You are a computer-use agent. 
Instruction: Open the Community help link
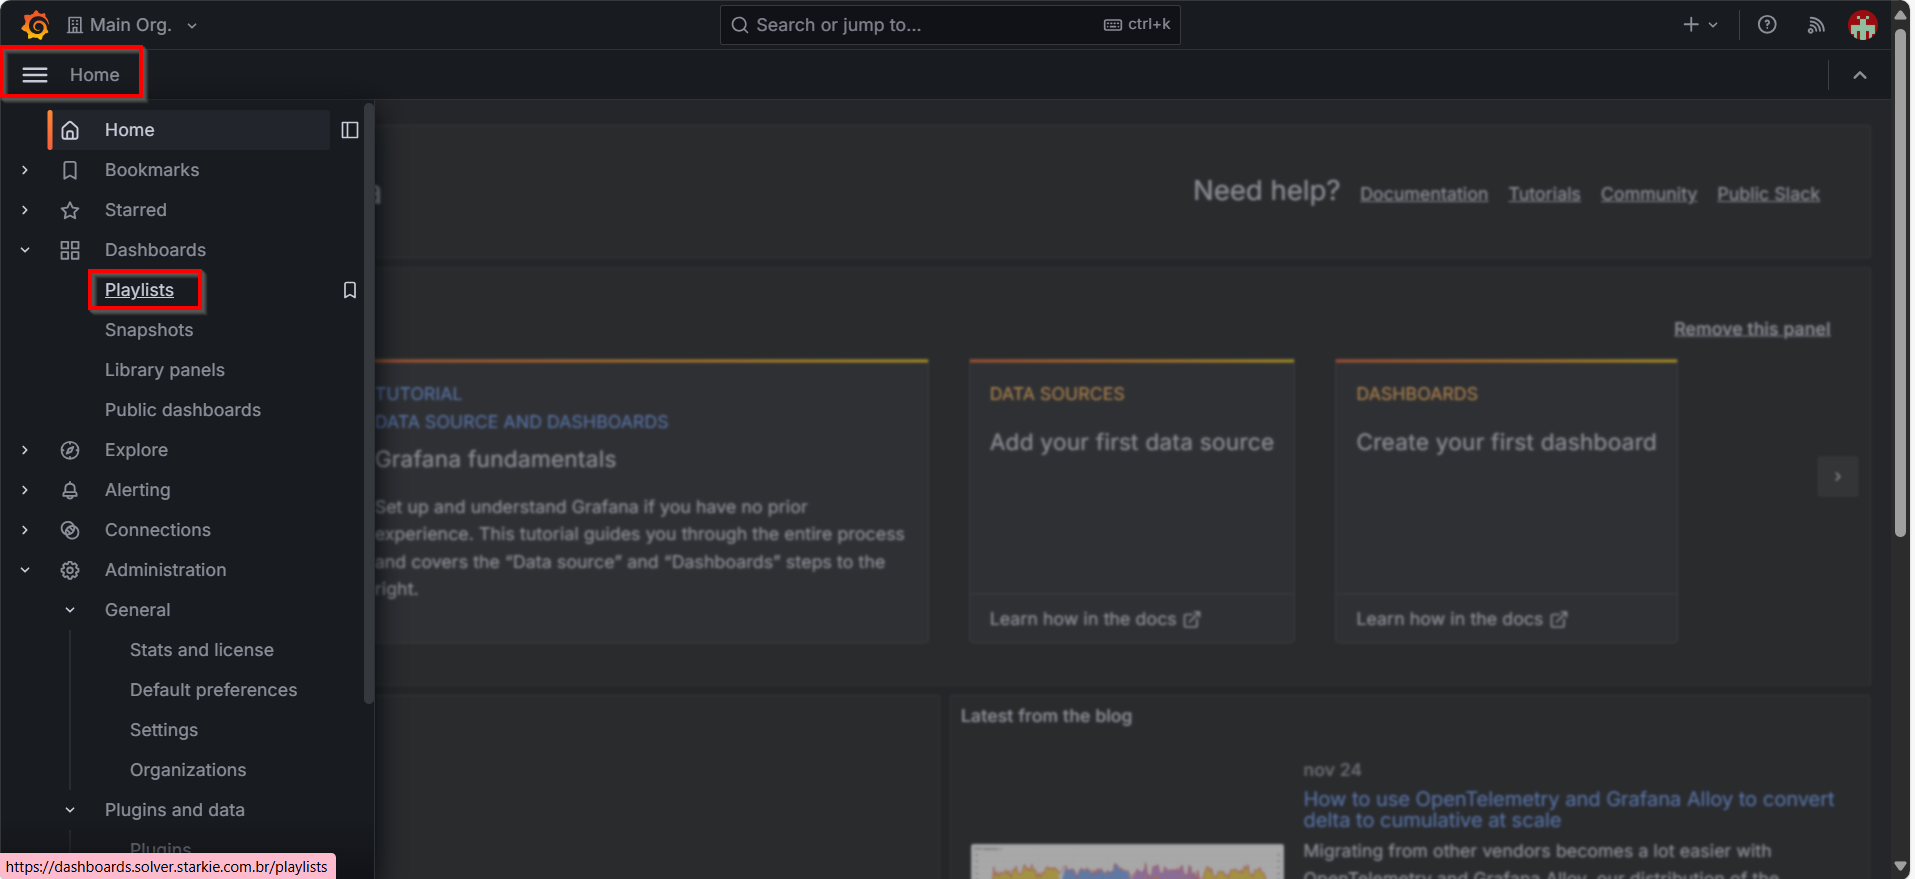click(x=1649, y=194)
